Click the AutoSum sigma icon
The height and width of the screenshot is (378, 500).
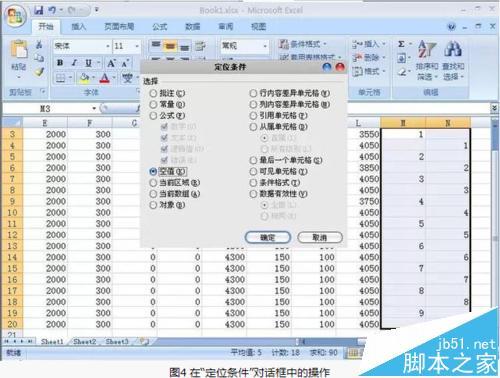pyautogui.click(x=401, y=44)
